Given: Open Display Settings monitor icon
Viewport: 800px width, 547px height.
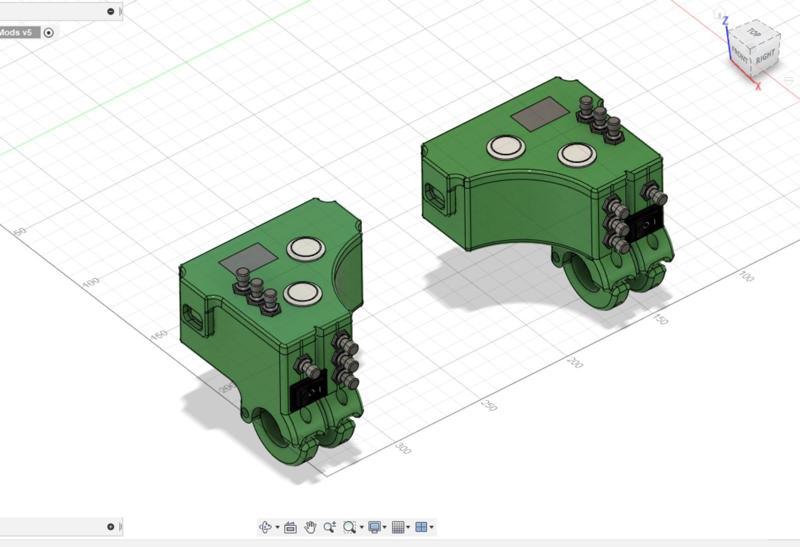Looking at the screenshot, I should pos(374,527).
